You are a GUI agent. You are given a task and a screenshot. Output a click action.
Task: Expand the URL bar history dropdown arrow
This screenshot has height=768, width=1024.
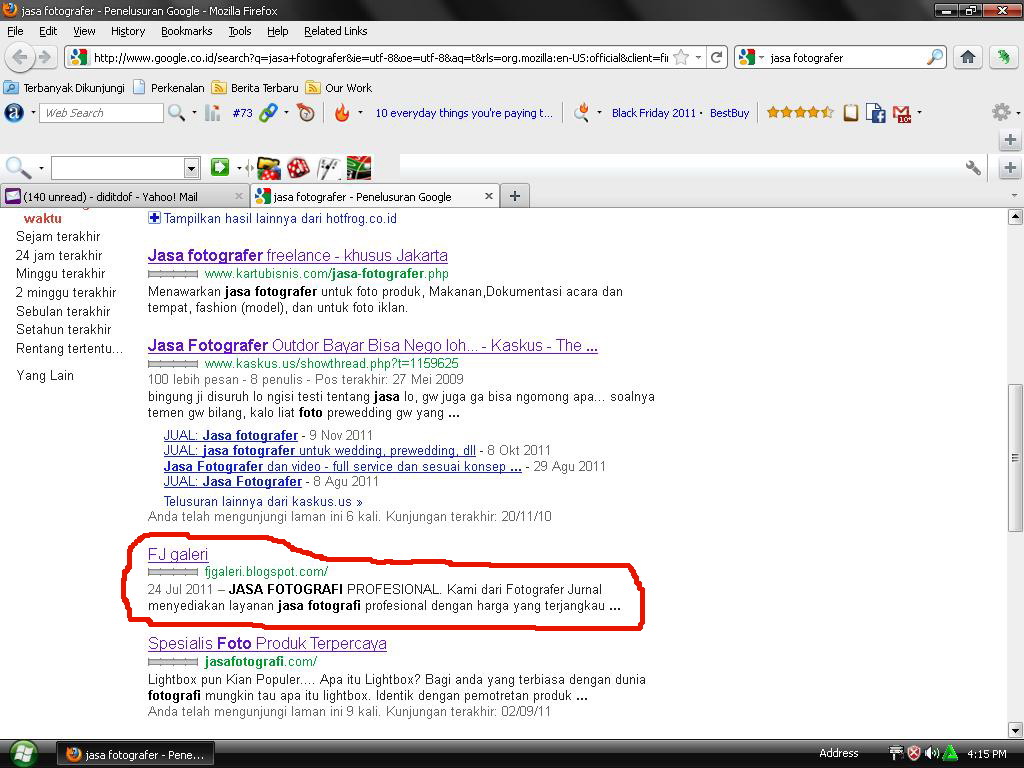tap(698, 57)
